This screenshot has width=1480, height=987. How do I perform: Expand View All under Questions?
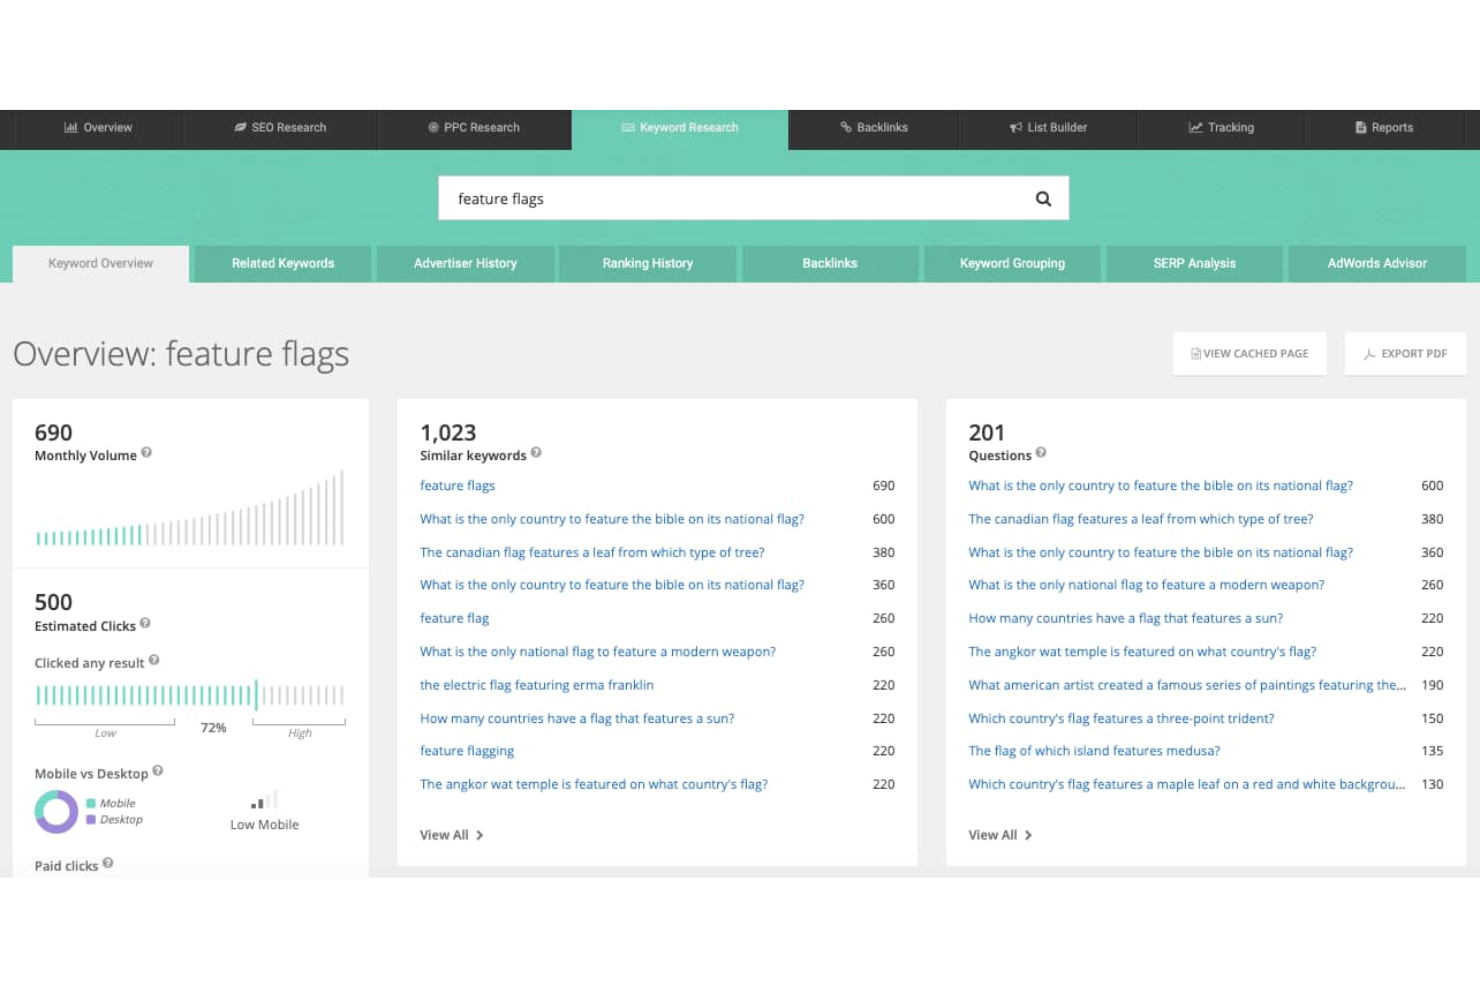point(999,835)
